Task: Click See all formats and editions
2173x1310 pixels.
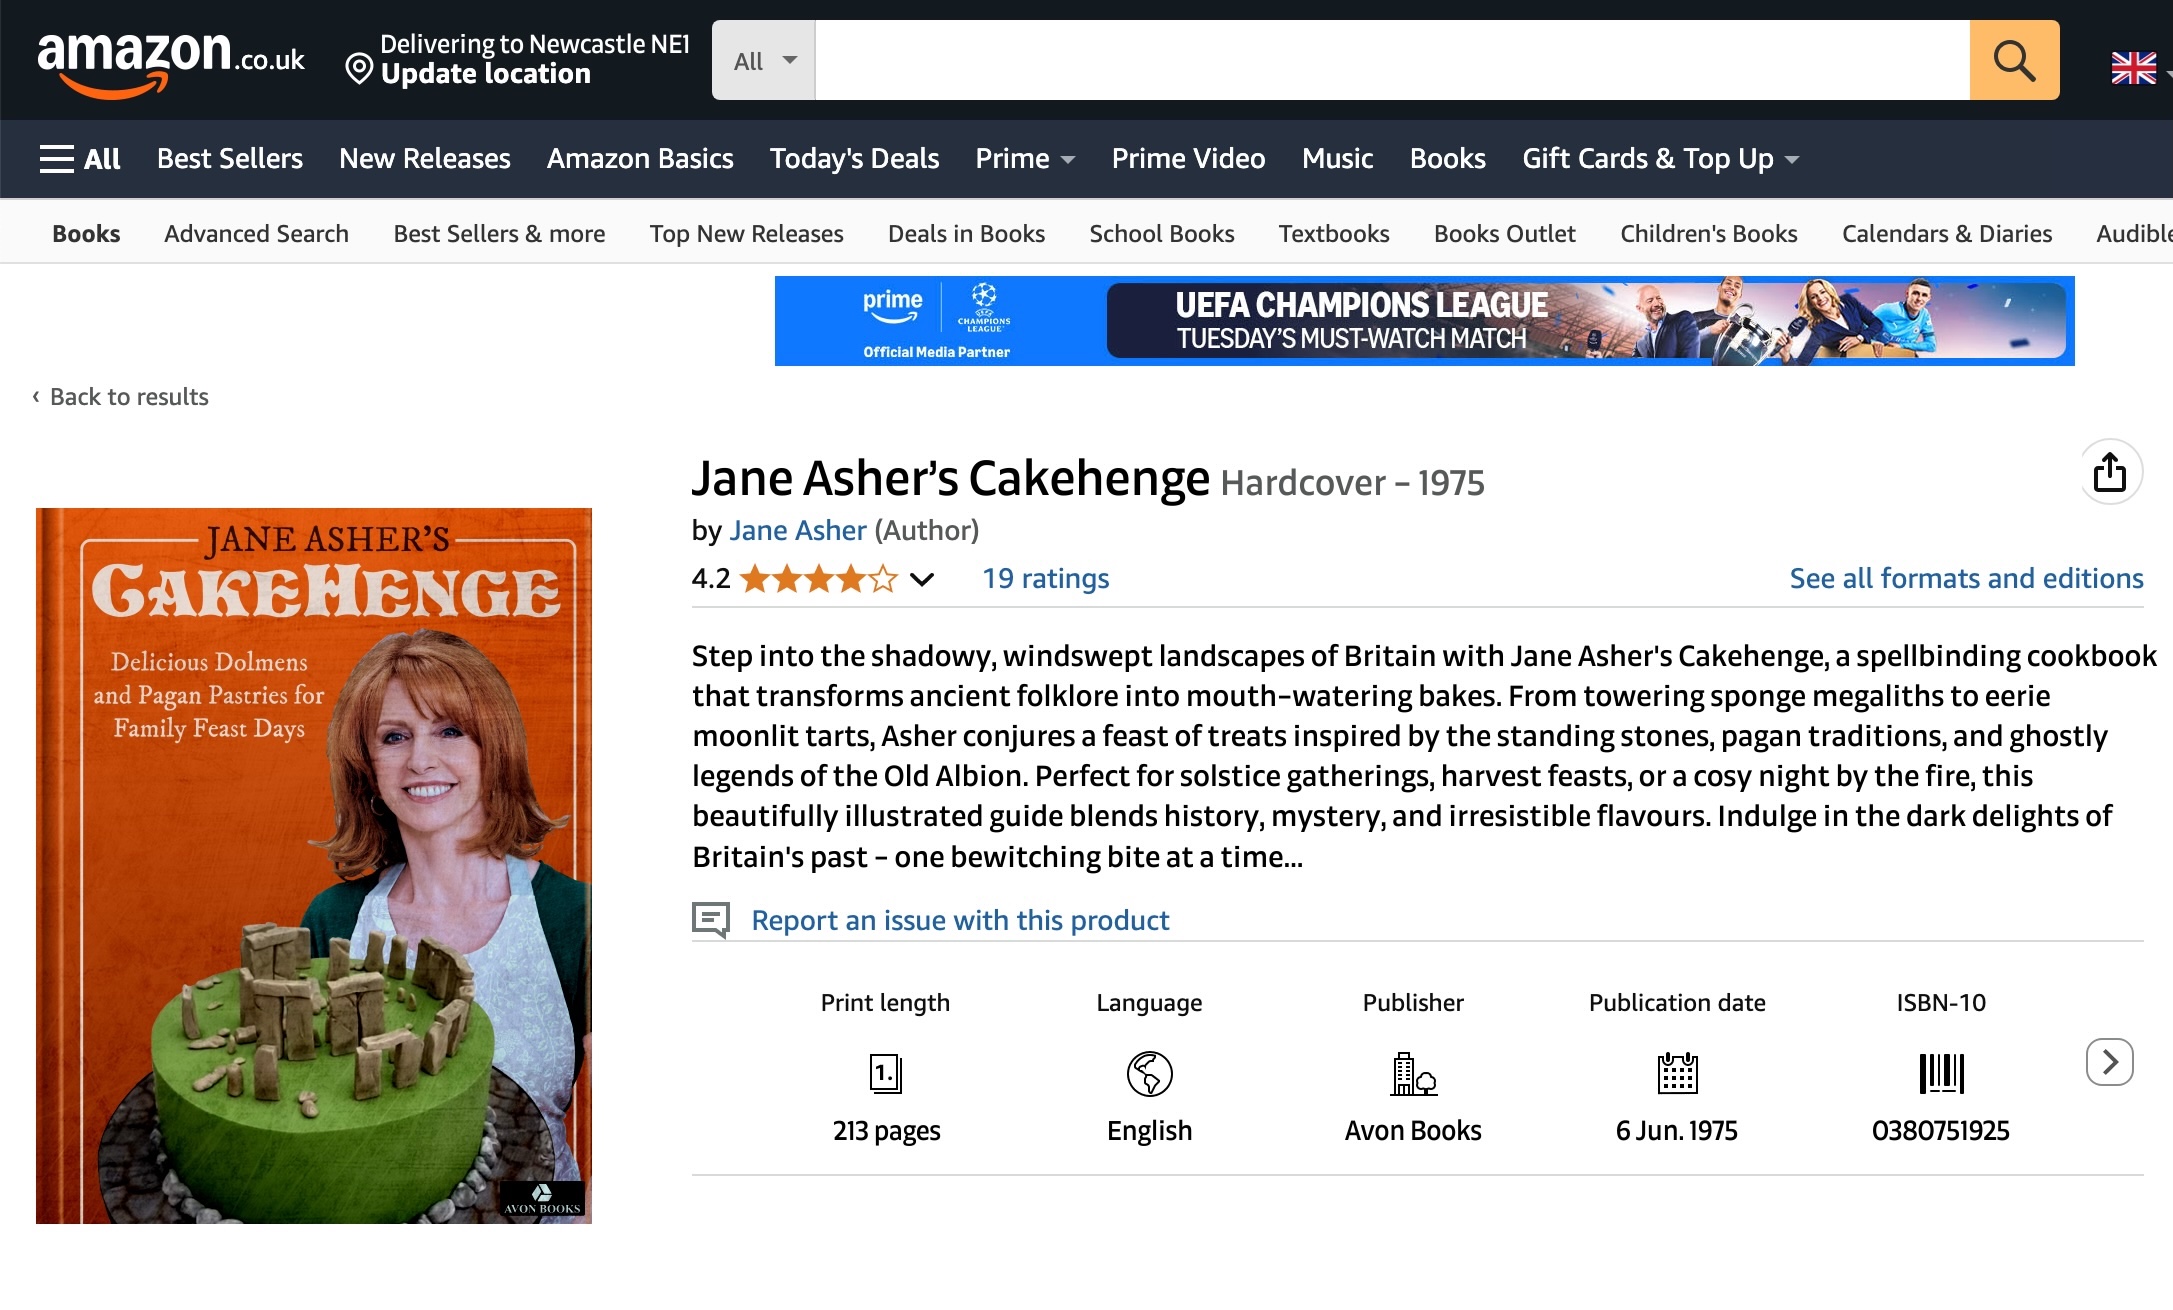Action: pos(1966,578)
